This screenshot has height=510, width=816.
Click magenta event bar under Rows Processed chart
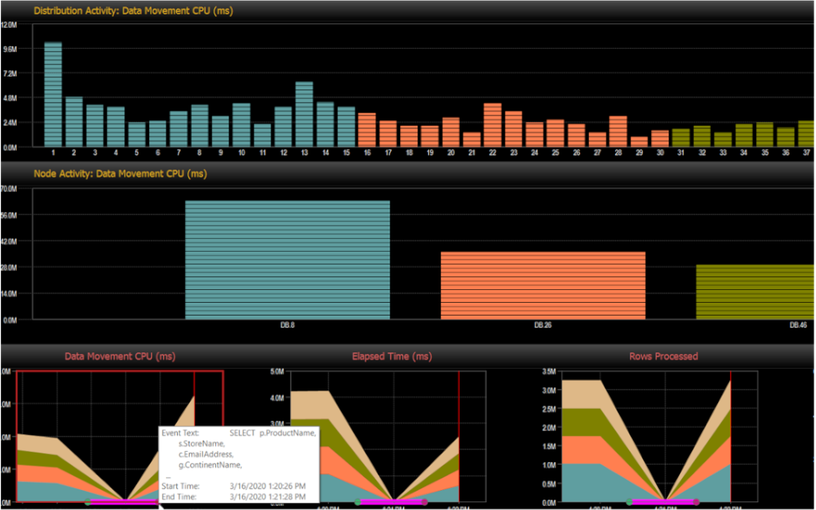click(x=663, y=502)
